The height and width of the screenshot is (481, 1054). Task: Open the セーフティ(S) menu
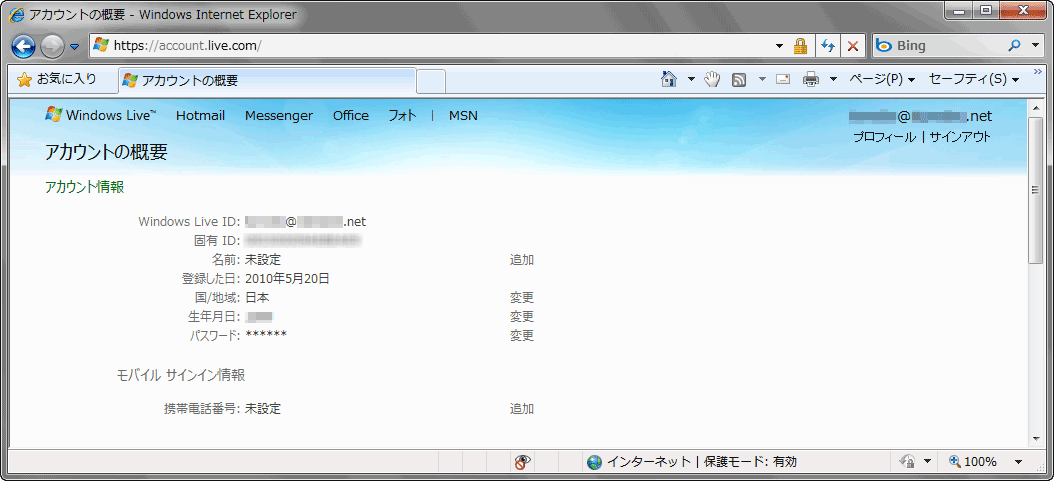point(974,79)
